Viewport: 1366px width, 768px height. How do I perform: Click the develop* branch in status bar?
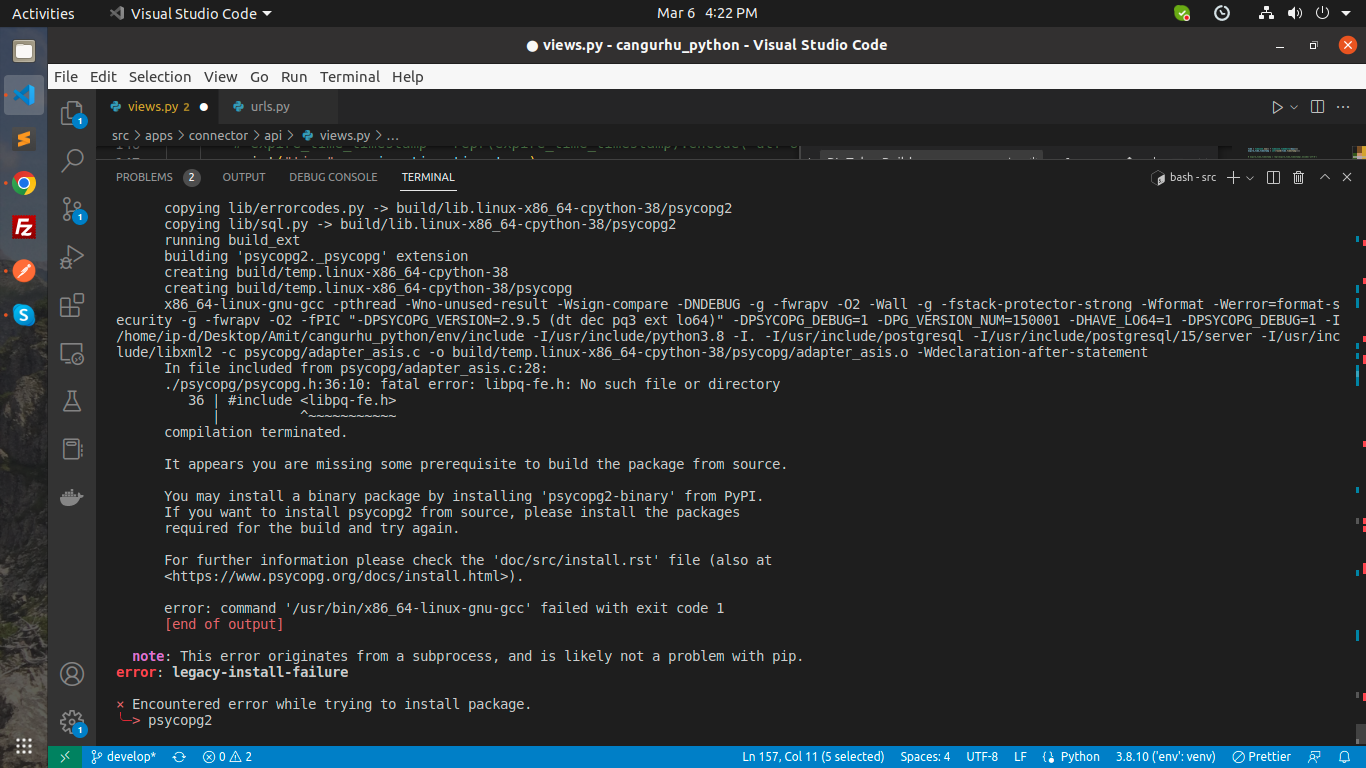tap(123, 757)
